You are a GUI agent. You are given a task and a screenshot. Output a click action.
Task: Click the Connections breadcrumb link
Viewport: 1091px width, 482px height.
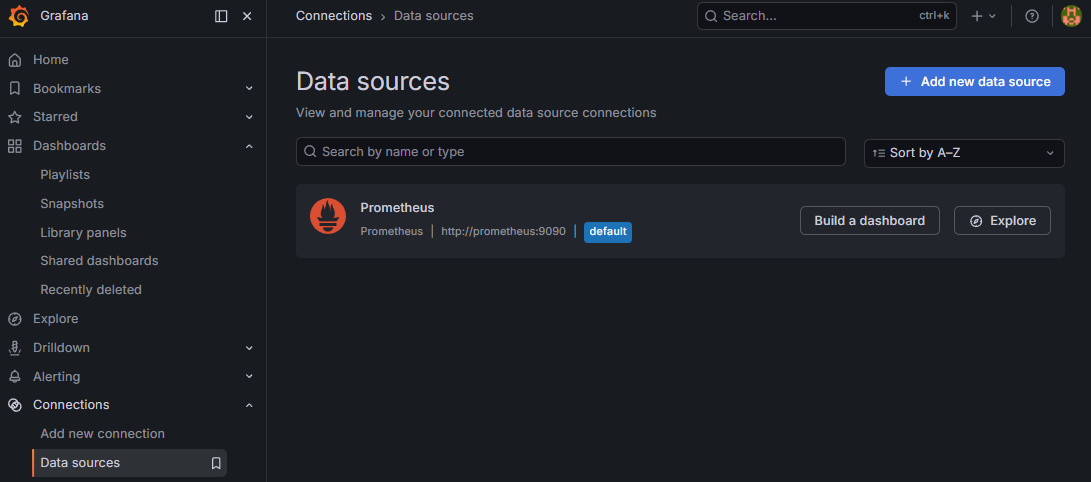coord(333,15)
